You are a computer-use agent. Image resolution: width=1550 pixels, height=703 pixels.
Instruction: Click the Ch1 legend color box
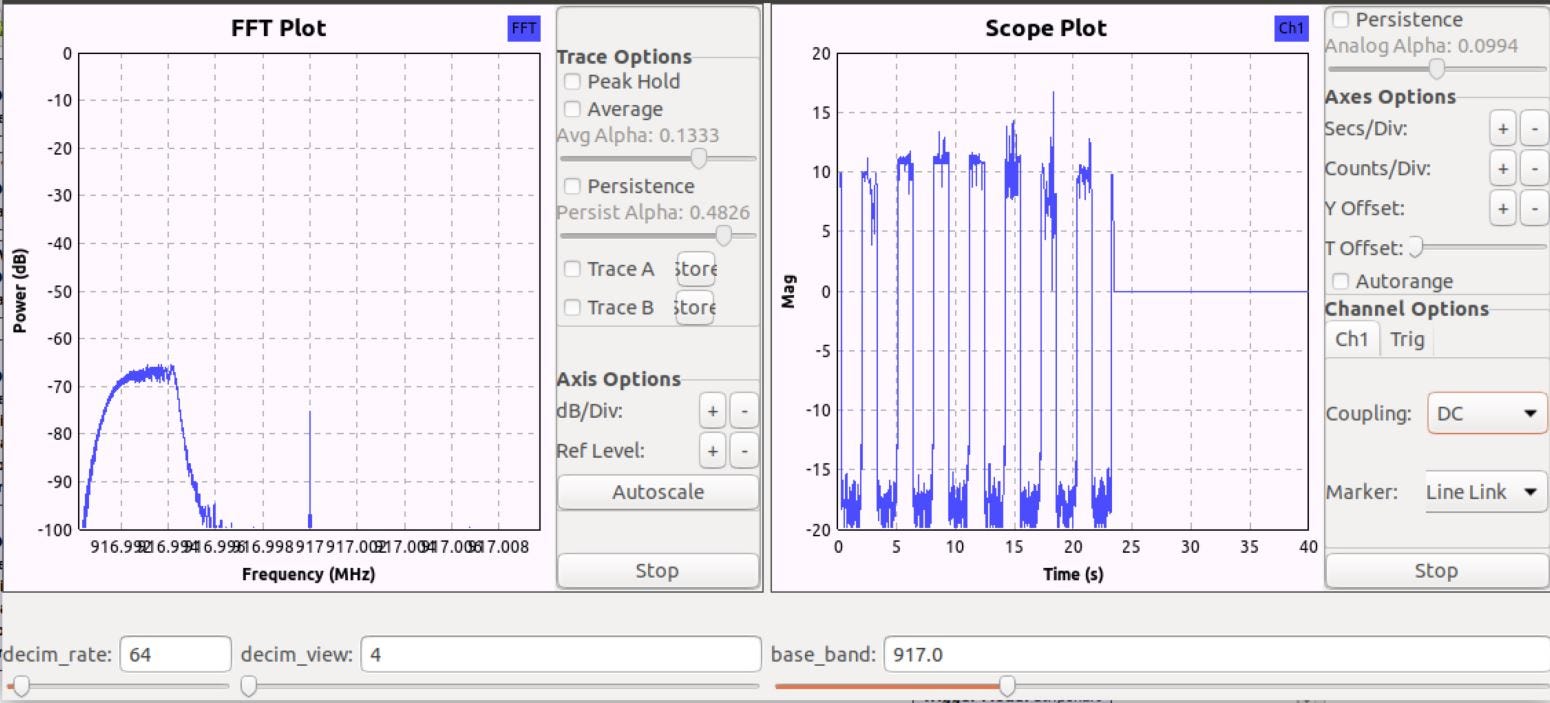tap(1292, 29)
